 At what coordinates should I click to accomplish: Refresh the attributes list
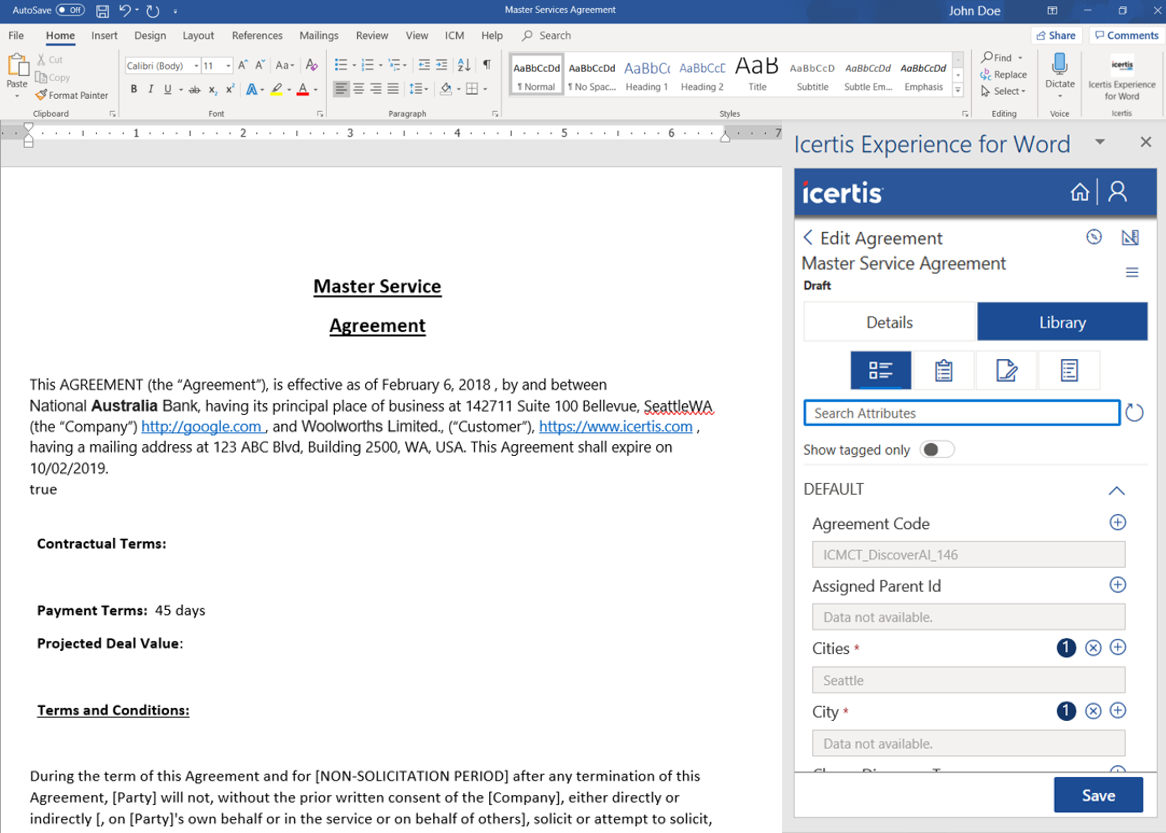click(1134, 413)
